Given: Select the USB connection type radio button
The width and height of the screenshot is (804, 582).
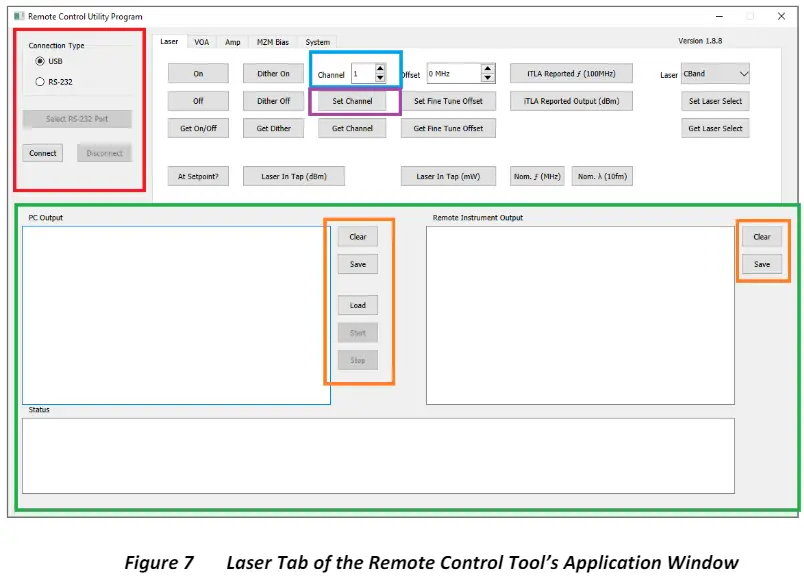Looking at the screenshot, I should [40, 61].
